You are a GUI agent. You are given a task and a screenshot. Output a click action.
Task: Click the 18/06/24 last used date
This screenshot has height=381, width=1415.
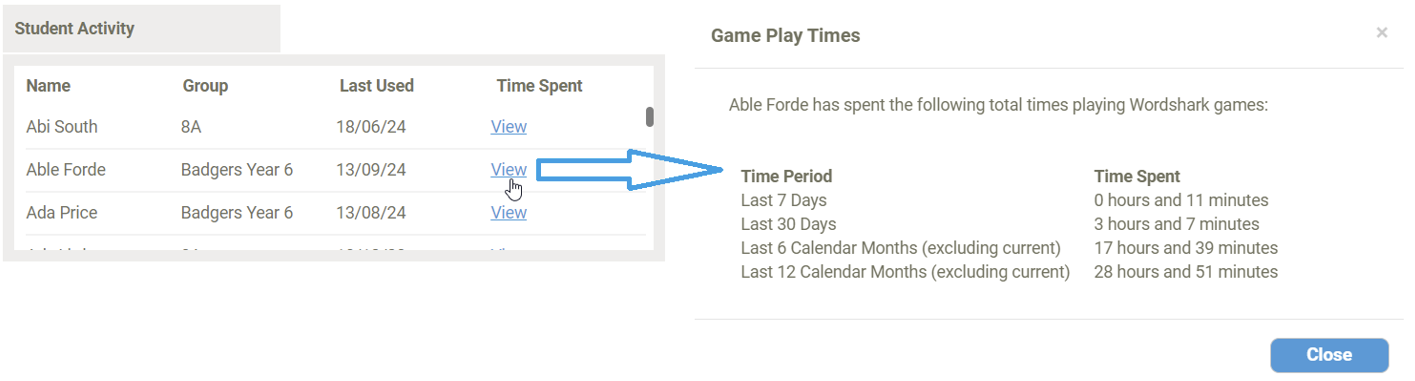(371, 127)
